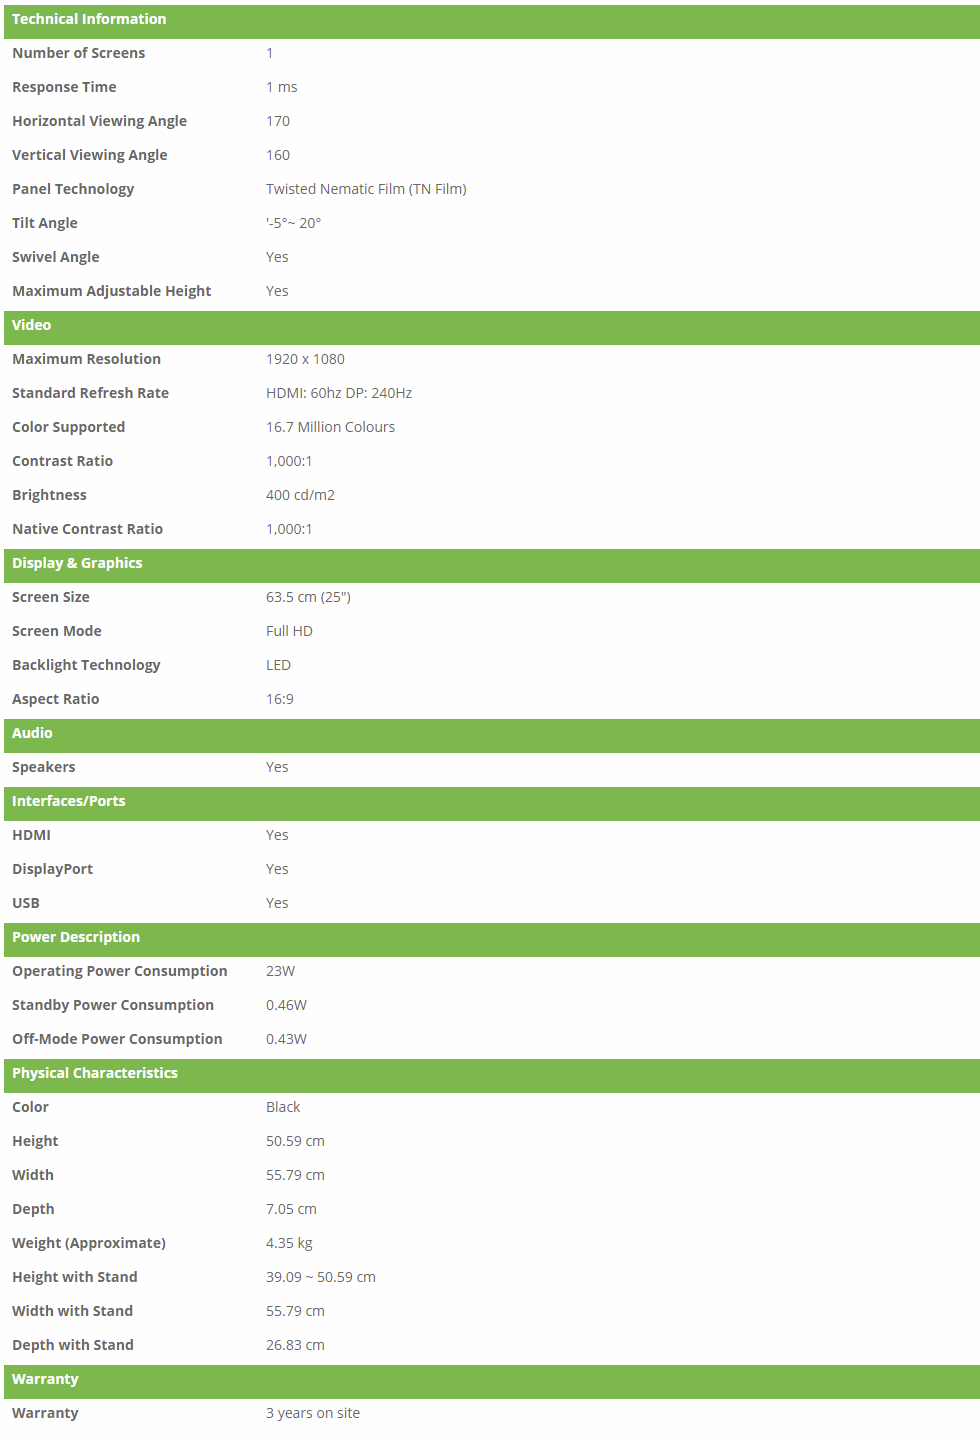Click the 3 years on site value

(x=312, y=1413)
